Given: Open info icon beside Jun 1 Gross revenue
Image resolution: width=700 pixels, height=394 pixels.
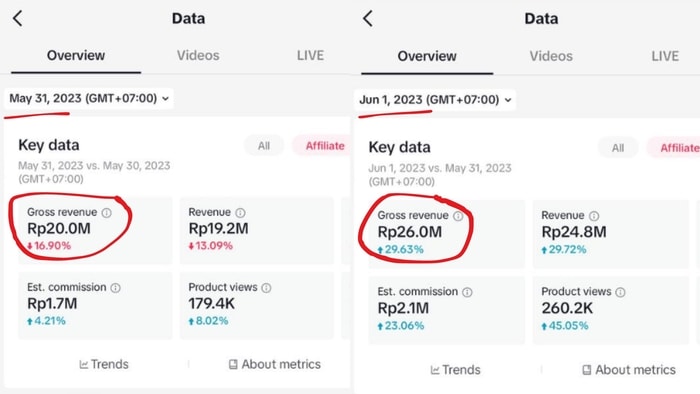Looking at the screenshot, I should (x=458, y=216).
